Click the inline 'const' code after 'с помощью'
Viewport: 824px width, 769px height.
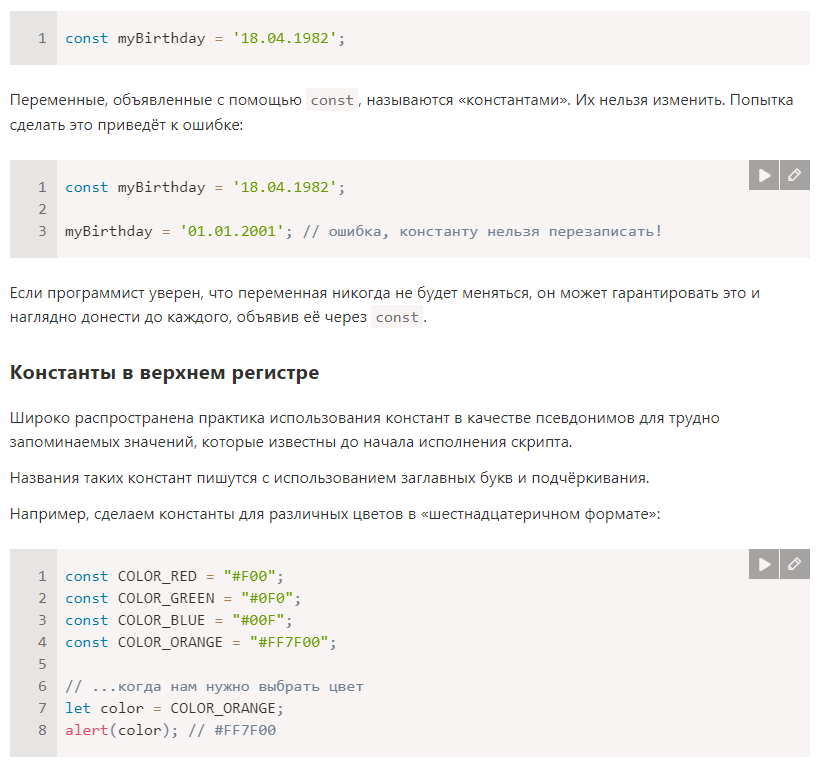point(332,100)
